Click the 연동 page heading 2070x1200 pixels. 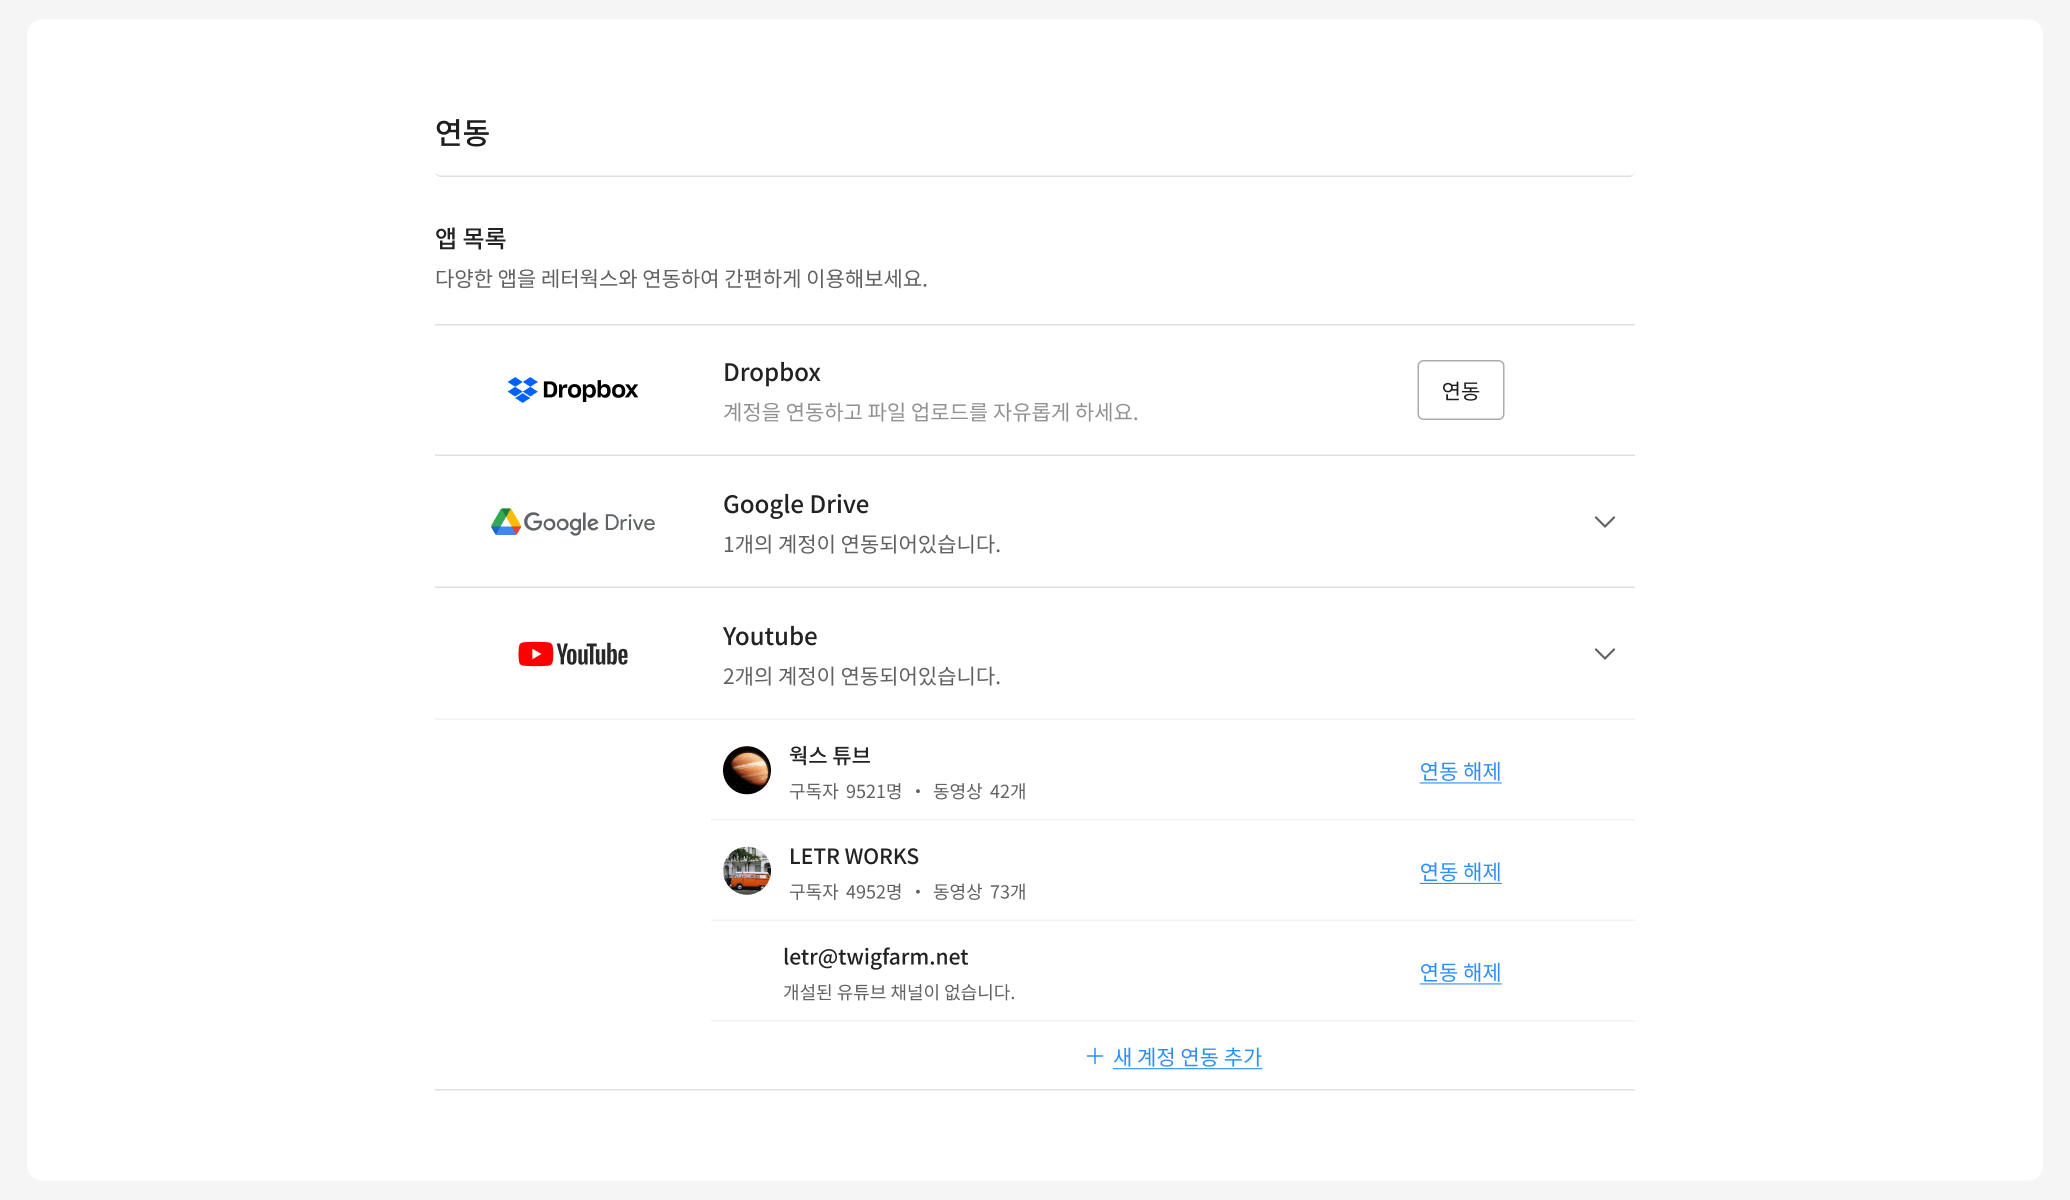pyautogui.click(x=462, y=133)
